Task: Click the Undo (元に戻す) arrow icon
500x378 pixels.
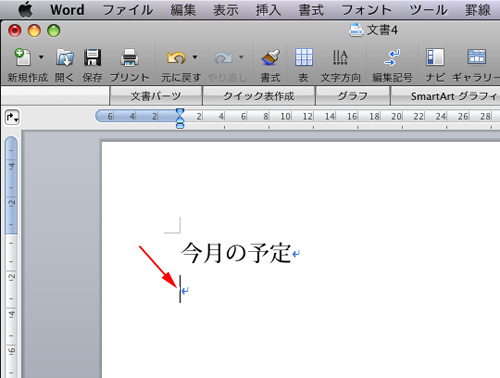Action: (176, 57)
